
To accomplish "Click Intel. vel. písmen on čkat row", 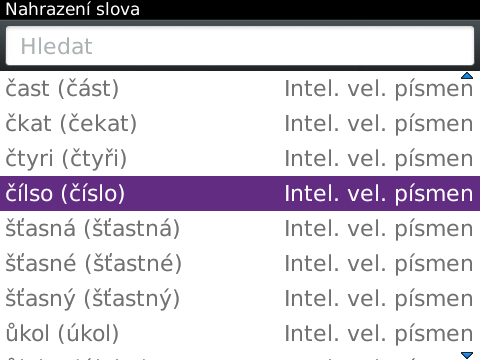I will [x=379, y=124].
